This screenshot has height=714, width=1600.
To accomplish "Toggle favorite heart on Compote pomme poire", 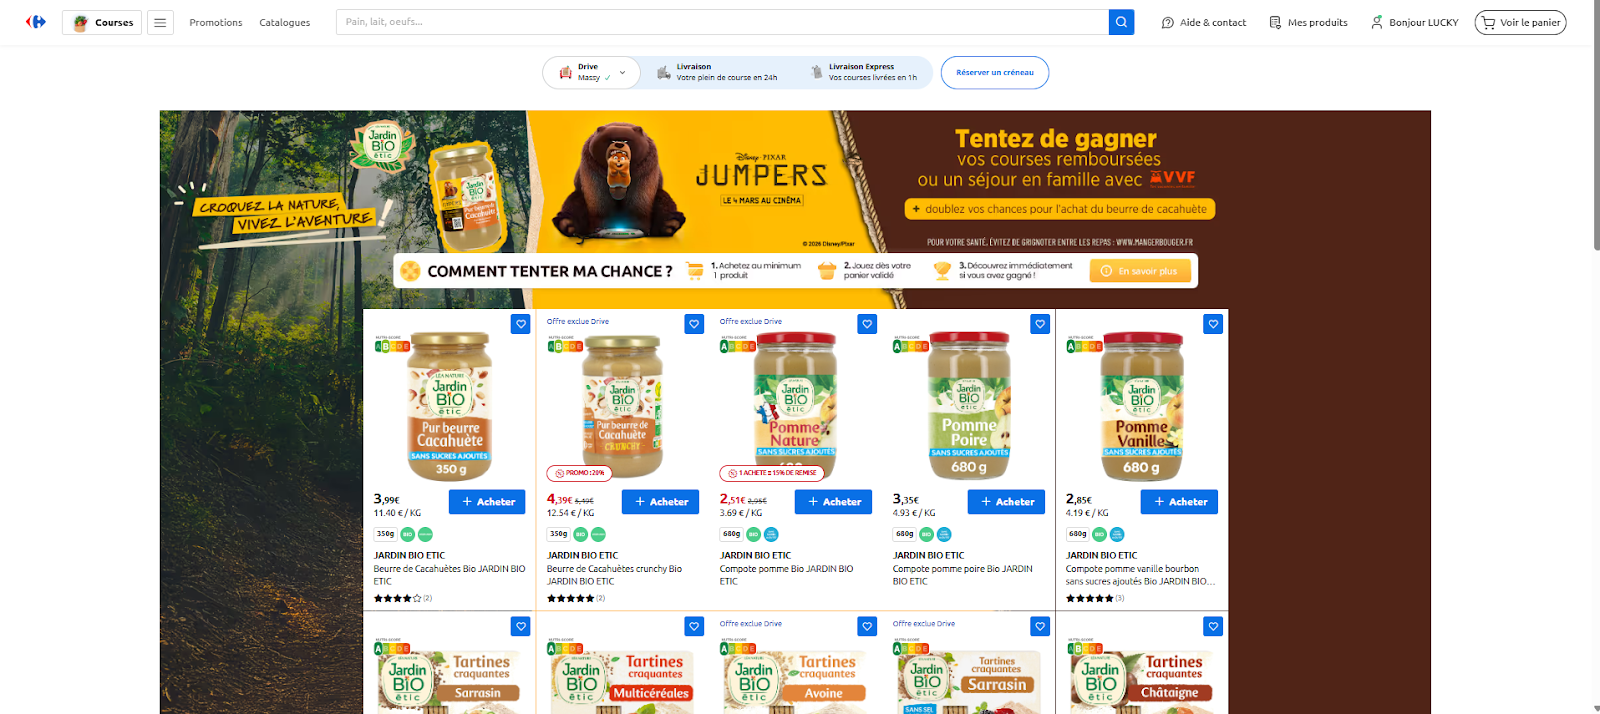I will click(1040, 324).
